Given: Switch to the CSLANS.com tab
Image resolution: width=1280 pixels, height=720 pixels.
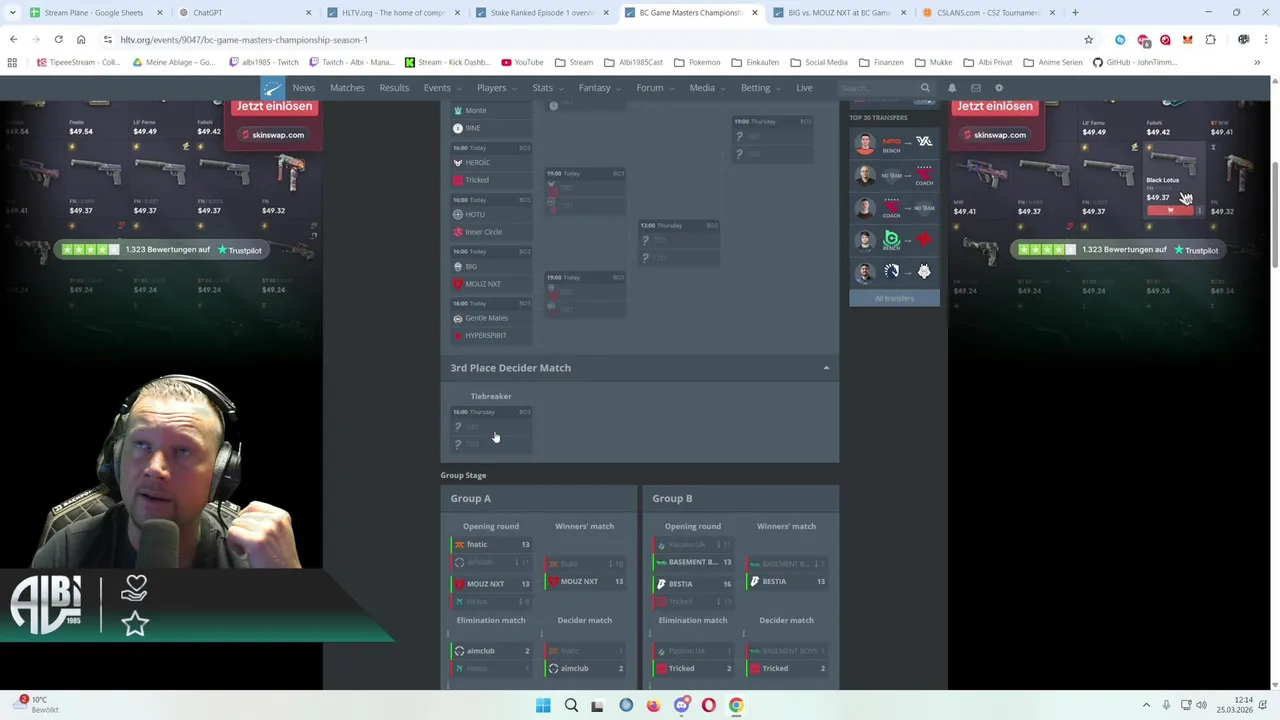Looking at the screenshot, I should coord(988,12).
